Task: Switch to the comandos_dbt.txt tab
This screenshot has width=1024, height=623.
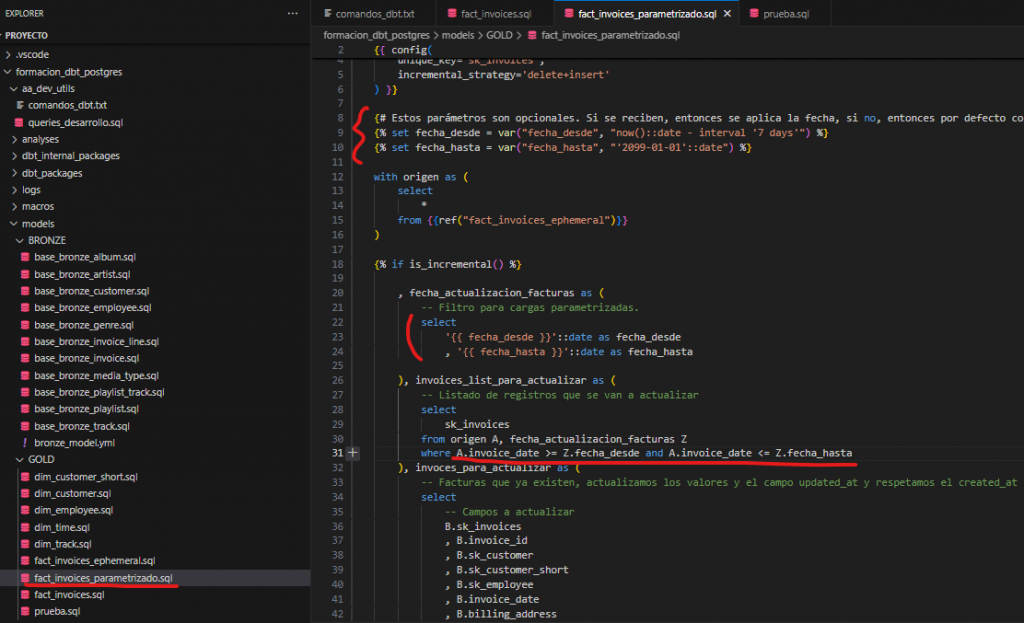Action: (374, 14)
